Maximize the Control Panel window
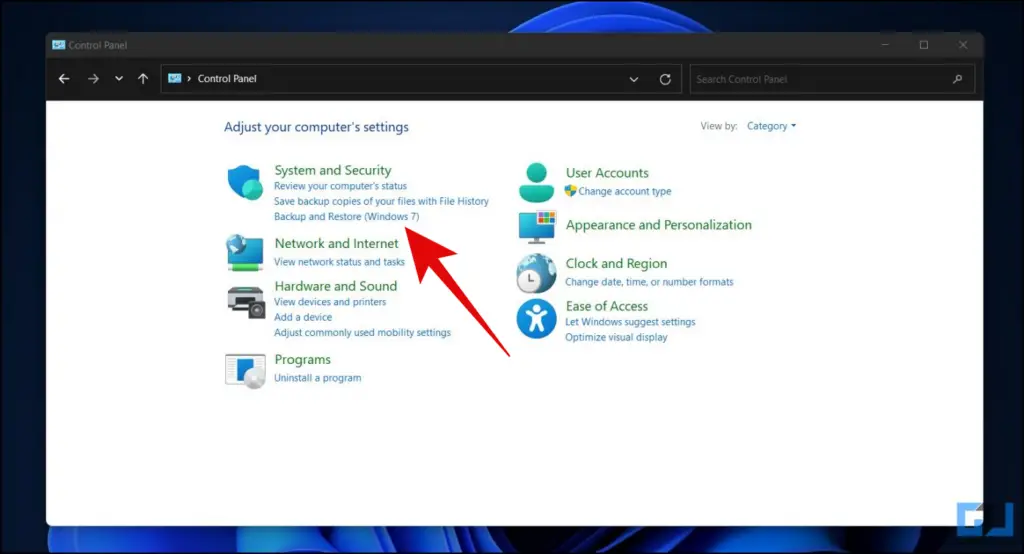1024x554 pixels. [x=923, y=45]
